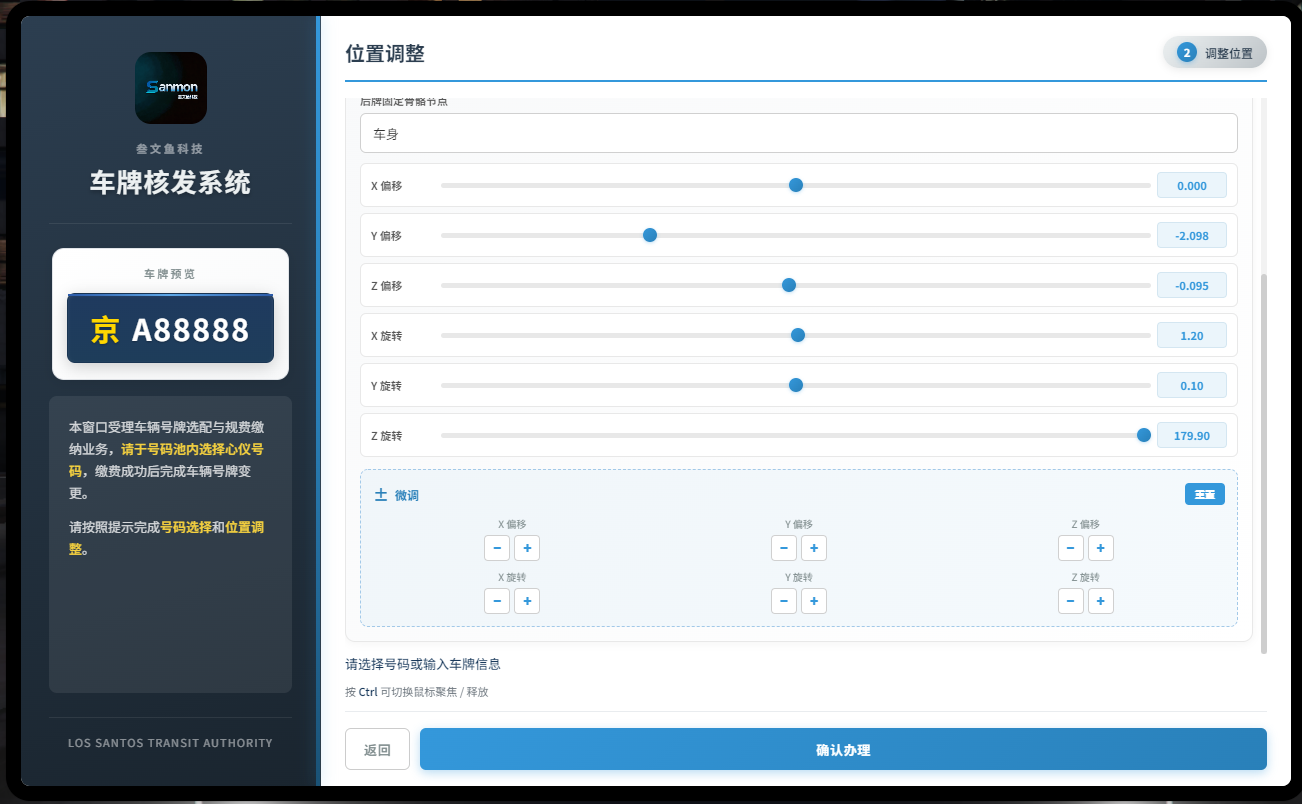This screenshot has width=1302, height=804.
Task: Click the minus button under Y 旋转 in 微调
Action: pos(784,601)
